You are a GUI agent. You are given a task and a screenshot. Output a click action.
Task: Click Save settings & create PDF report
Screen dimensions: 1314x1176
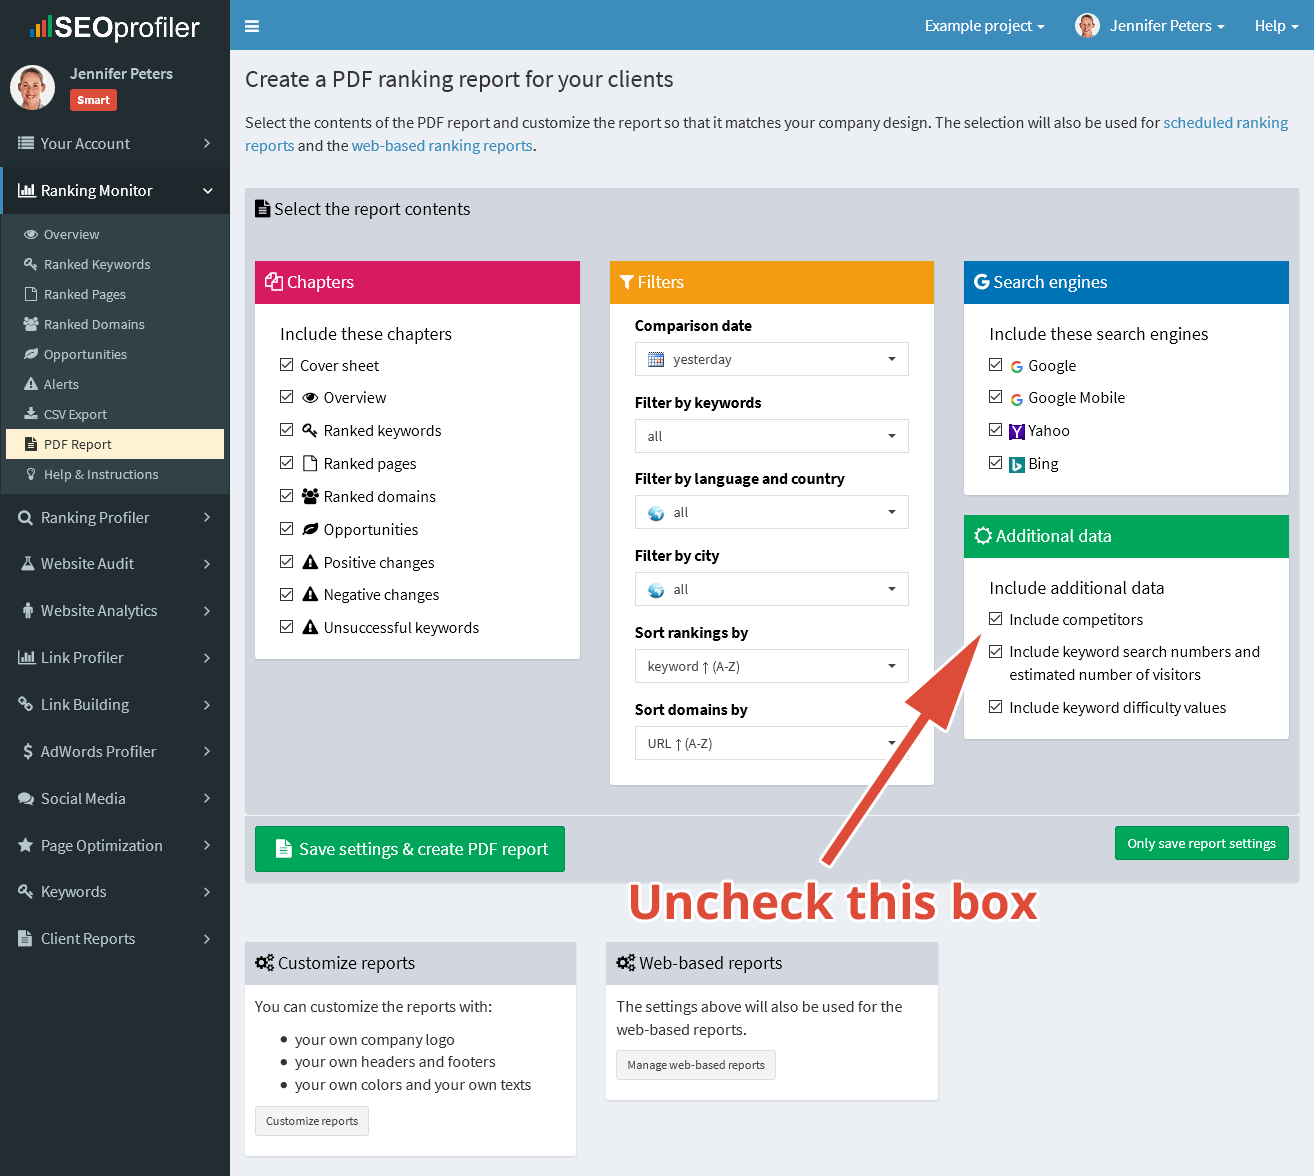tap(410, 849)
